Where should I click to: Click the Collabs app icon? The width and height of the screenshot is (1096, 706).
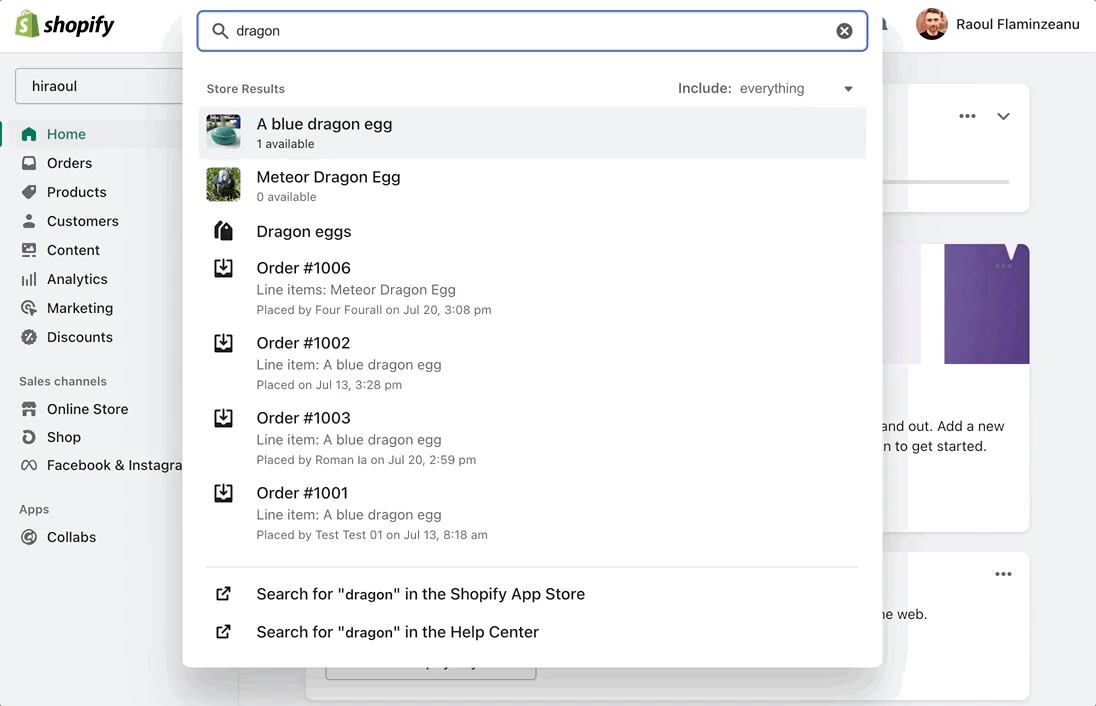(29, 537)
